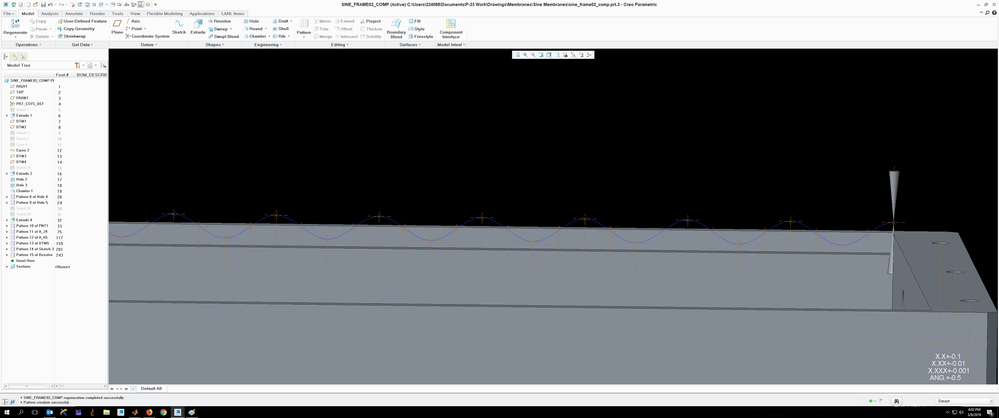The width and height of the screenshot is (999, 418).
Task: Select Copy Geometry
Action: [x=76, y=29]
